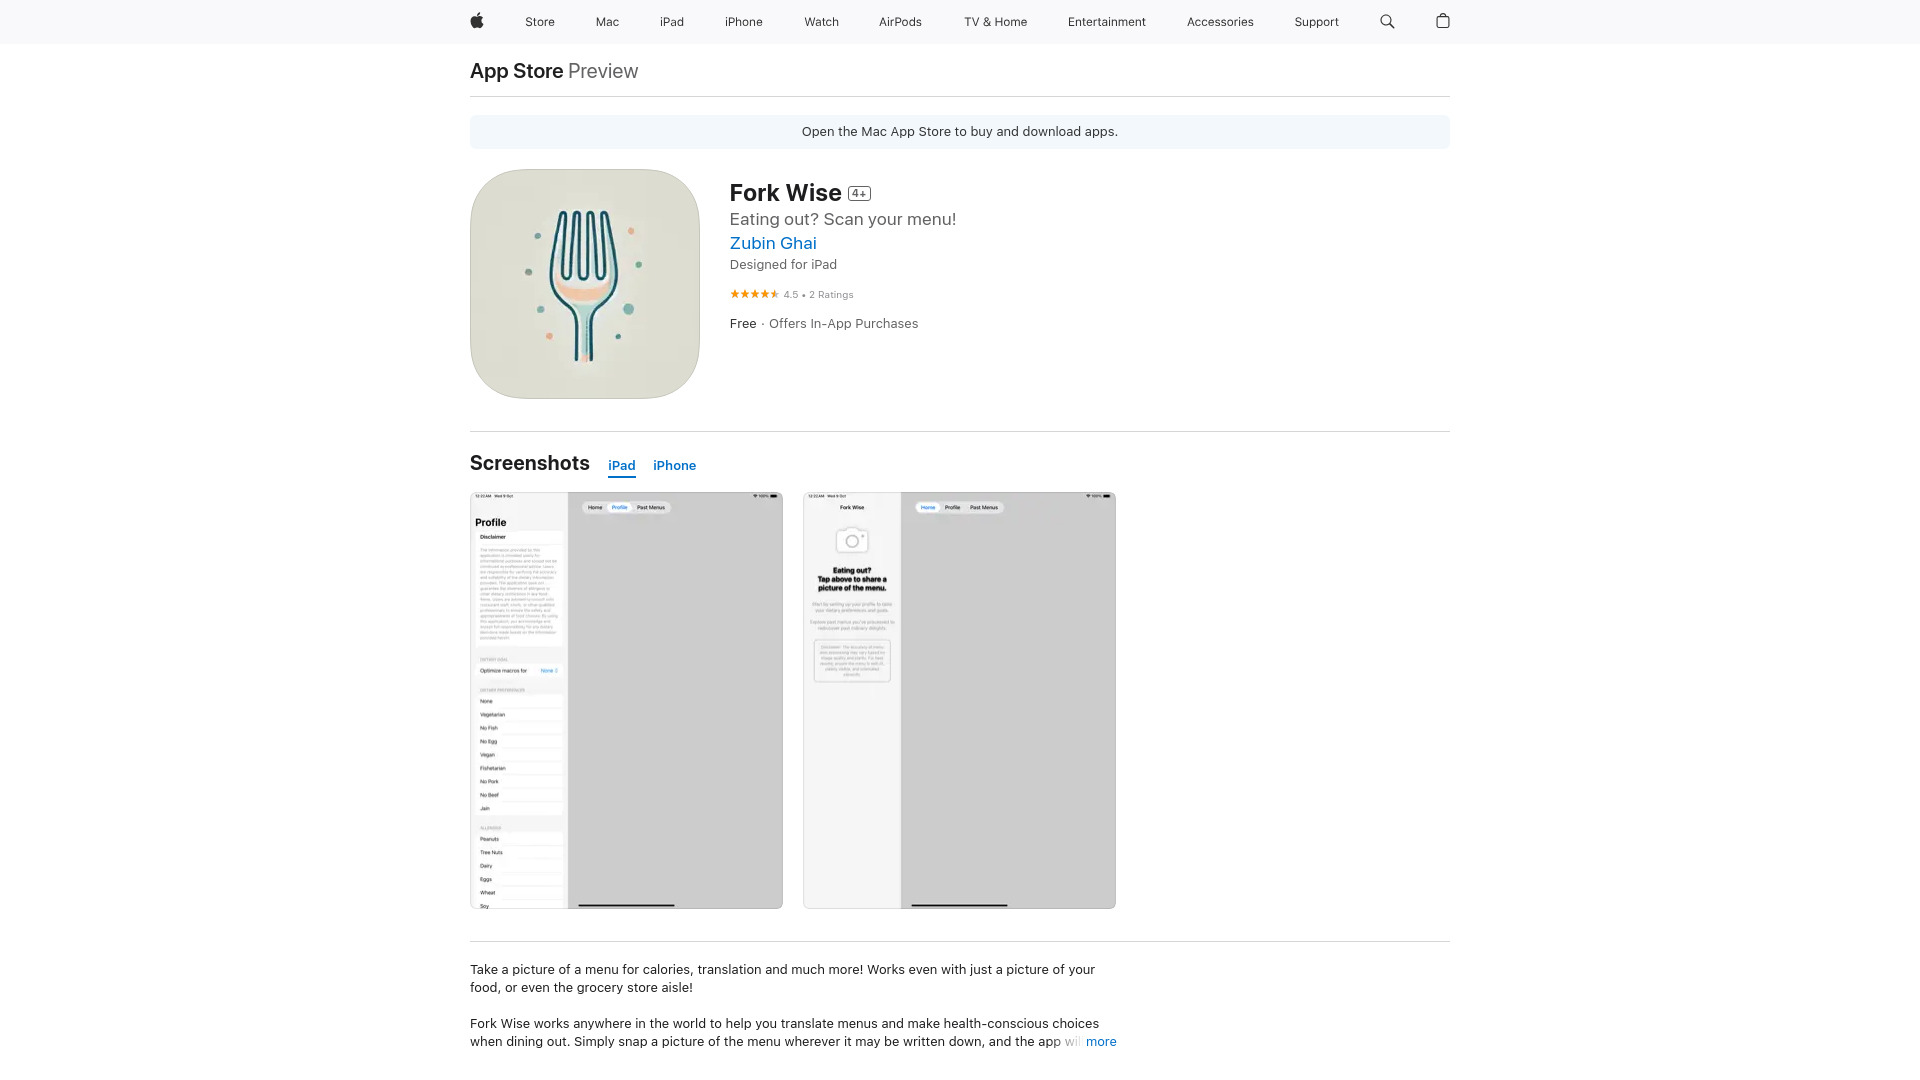Switch to iPhone screenshots tab

674,465
